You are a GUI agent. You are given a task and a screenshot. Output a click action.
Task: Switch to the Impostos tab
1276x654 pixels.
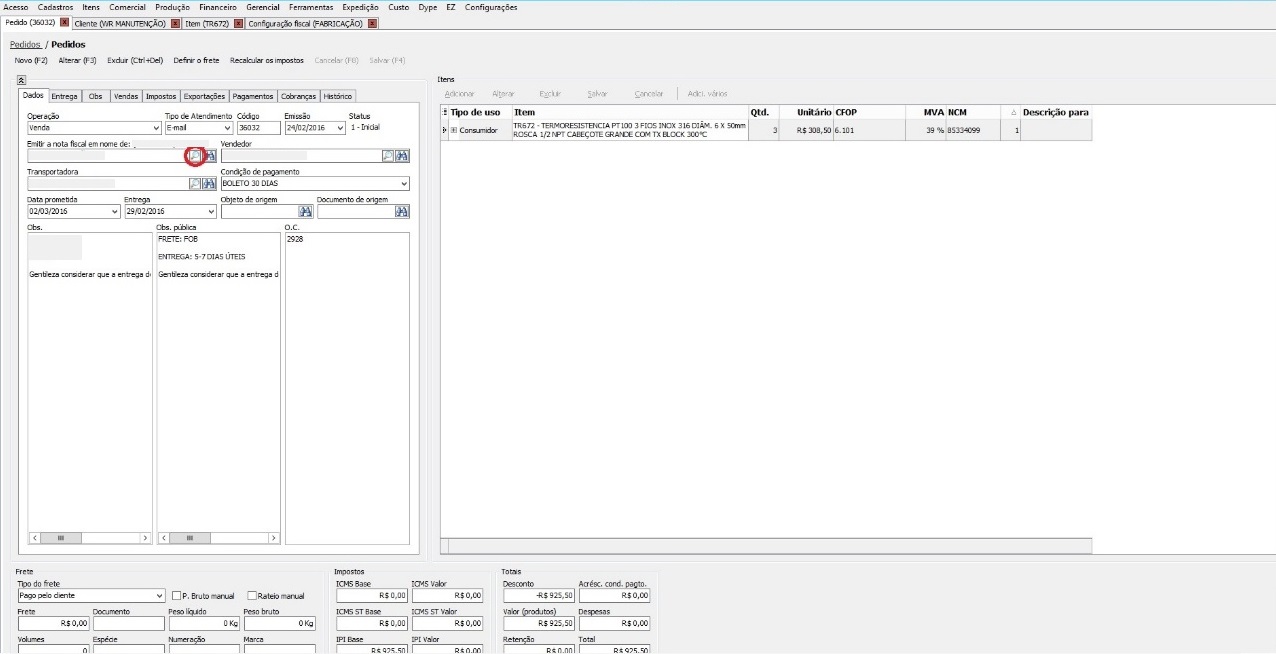coord(161,96)
